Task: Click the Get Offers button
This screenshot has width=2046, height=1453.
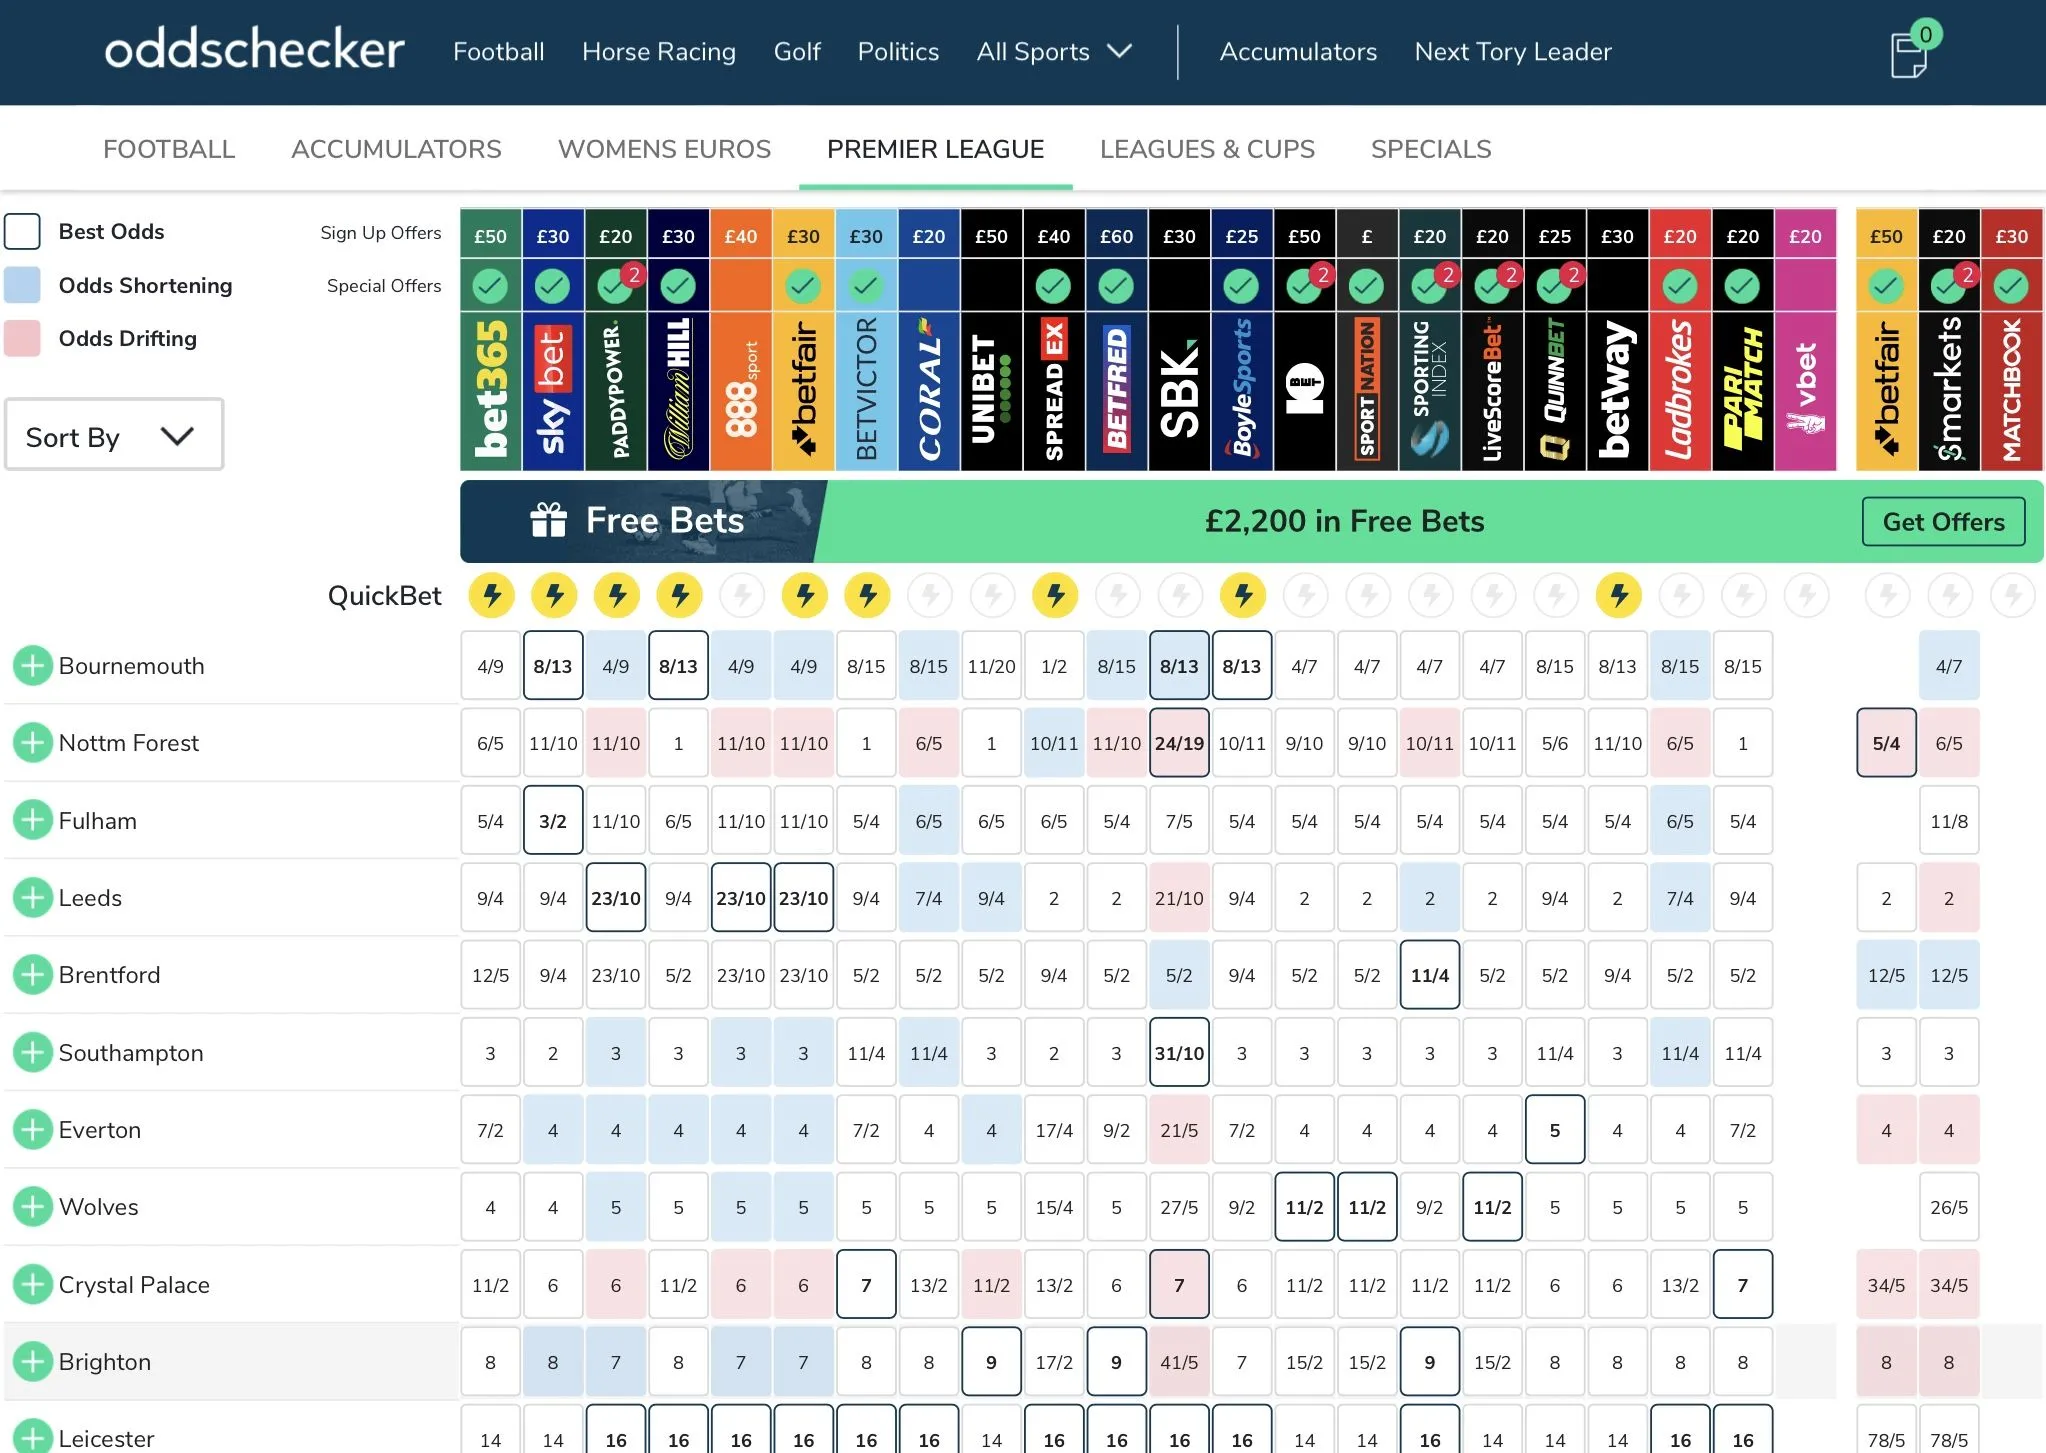Action: click(x=1942, y=522)
